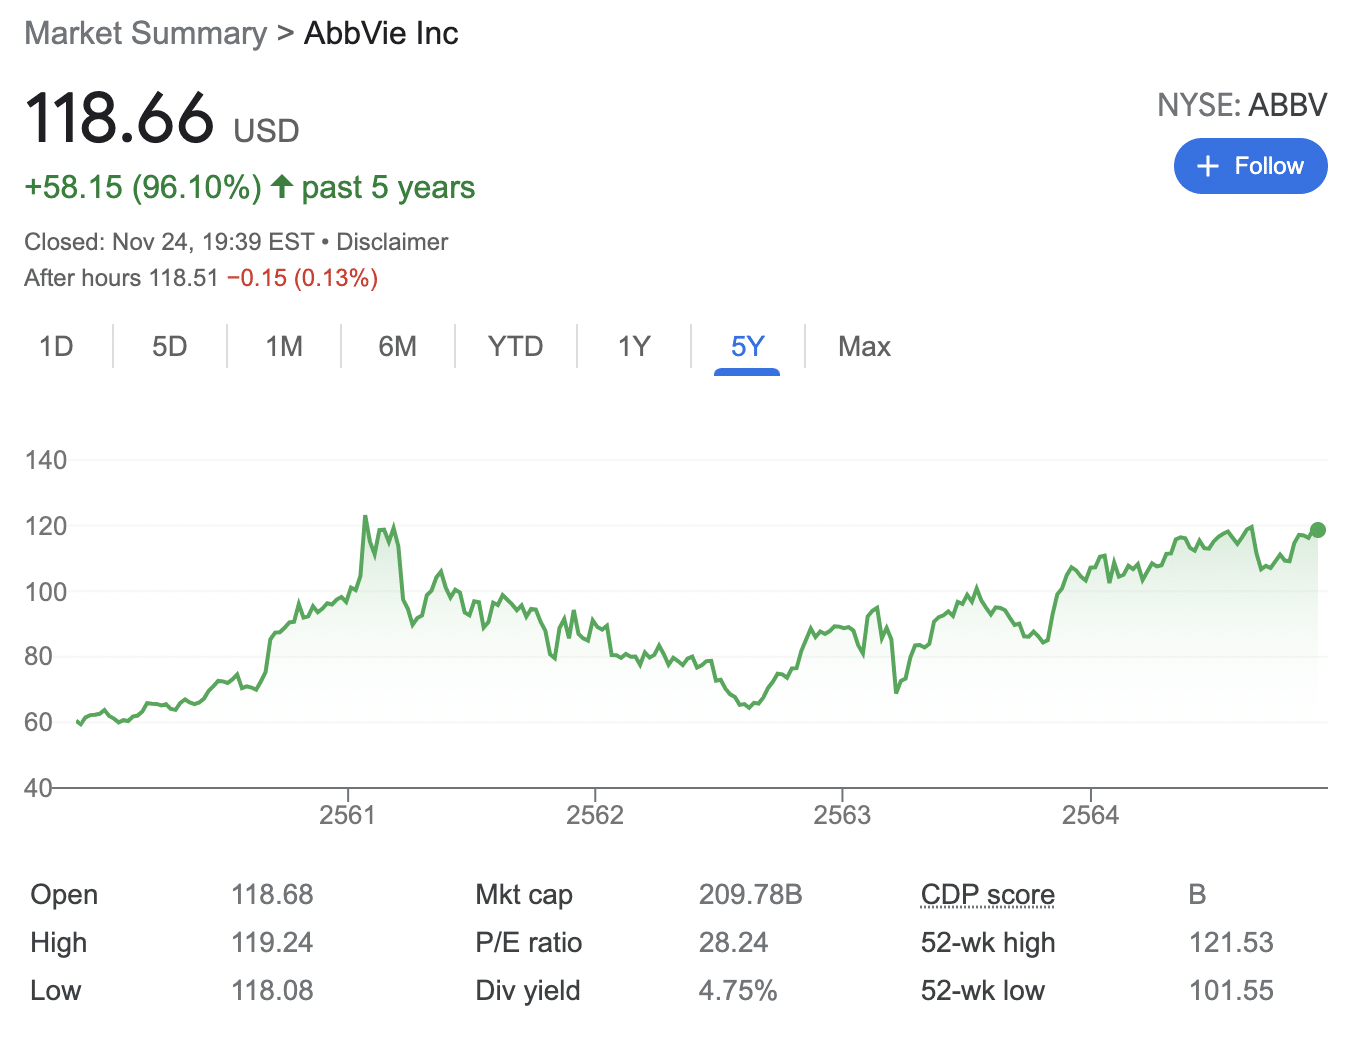This screenshot has height=1038, width=1360.
Task: Click the Follow button
Action: (x=1250, y=166)
